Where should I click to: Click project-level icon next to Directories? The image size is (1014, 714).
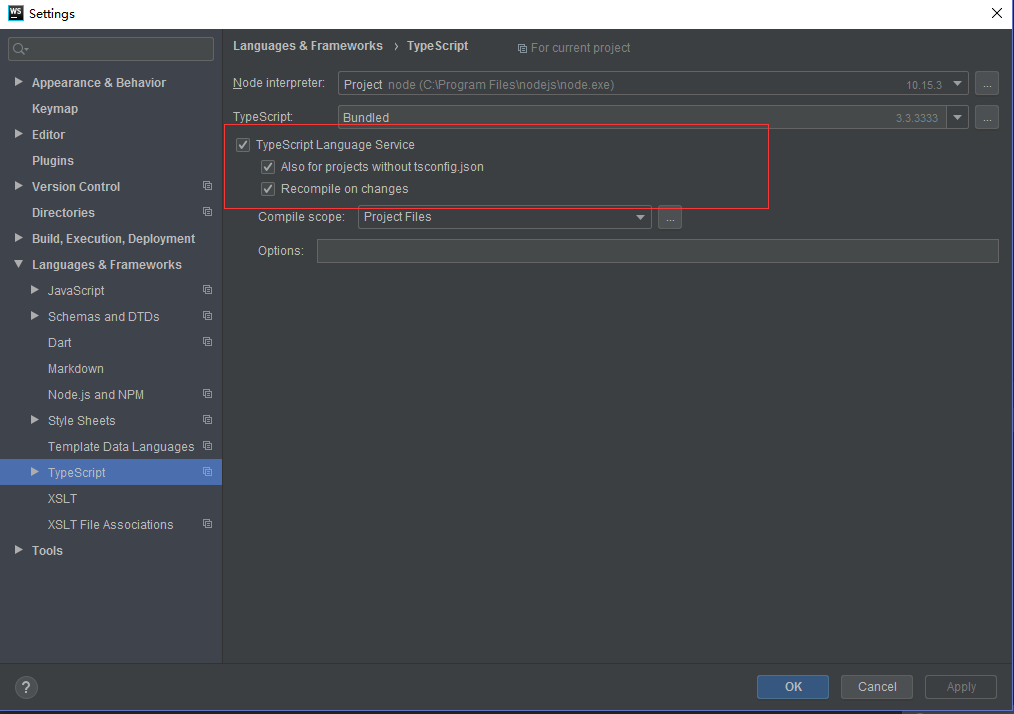207,212
